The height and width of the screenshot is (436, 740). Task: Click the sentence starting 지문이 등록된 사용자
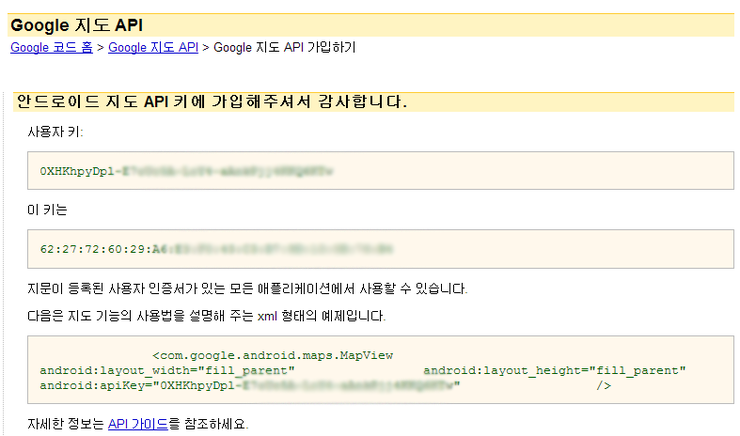[247, 288]
